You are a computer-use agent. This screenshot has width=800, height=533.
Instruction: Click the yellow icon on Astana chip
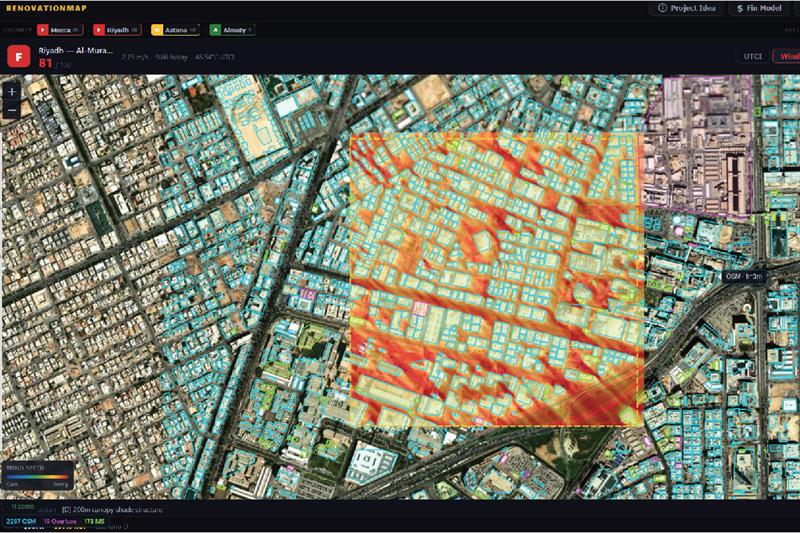[157, 30]
